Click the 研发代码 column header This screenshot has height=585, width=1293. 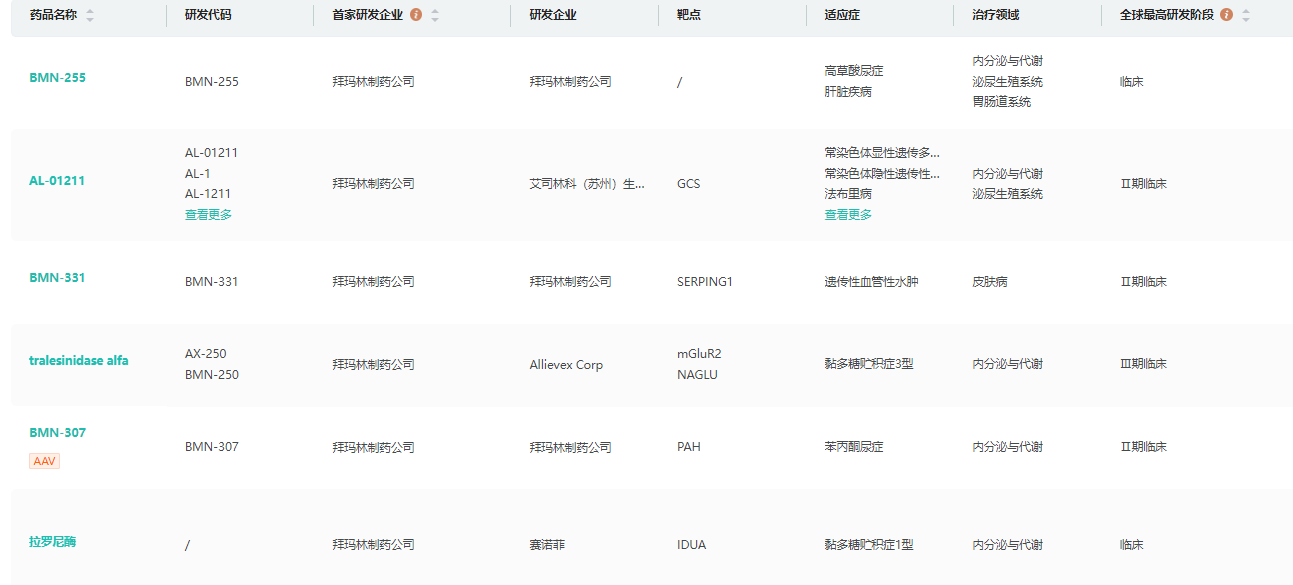(x=208, y=16)
